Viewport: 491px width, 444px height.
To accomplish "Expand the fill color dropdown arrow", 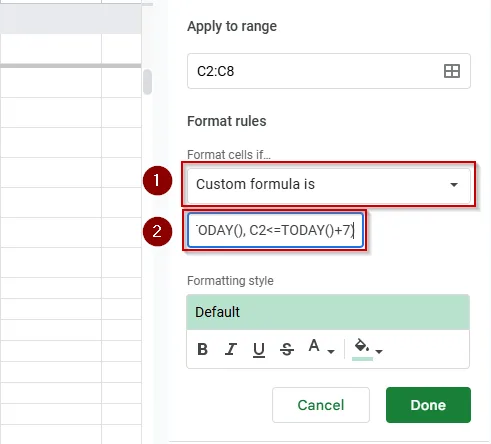I will pos(379,351).
